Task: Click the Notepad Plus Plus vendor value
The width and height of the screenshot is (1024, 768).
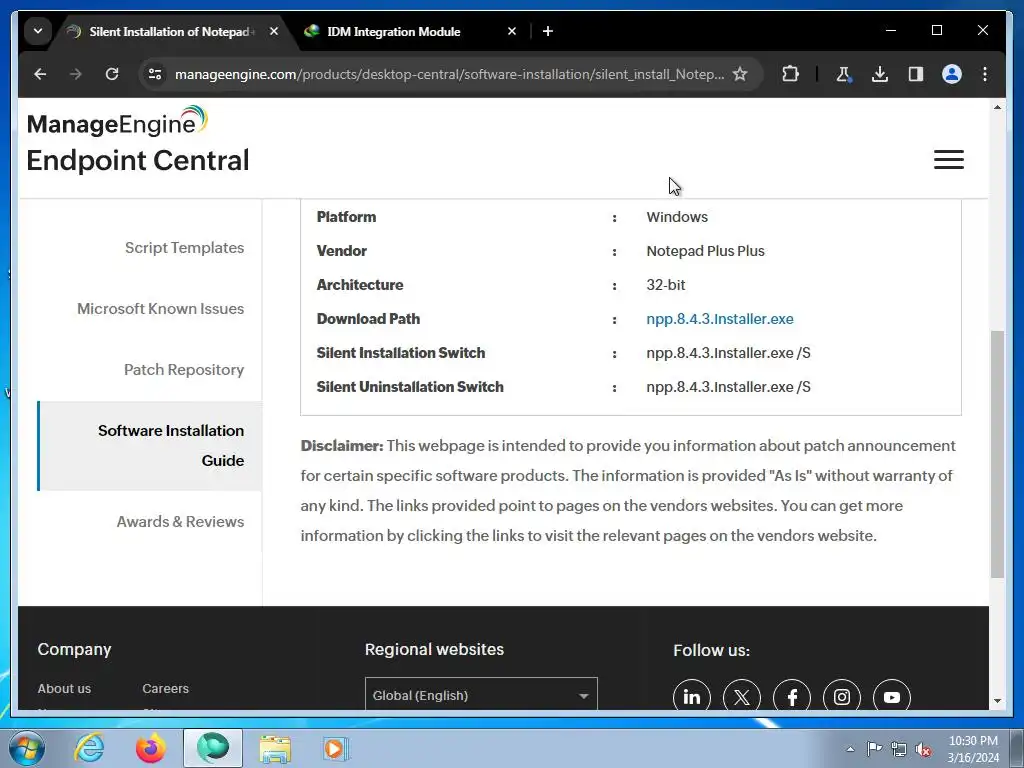Action: click(705, 251)
